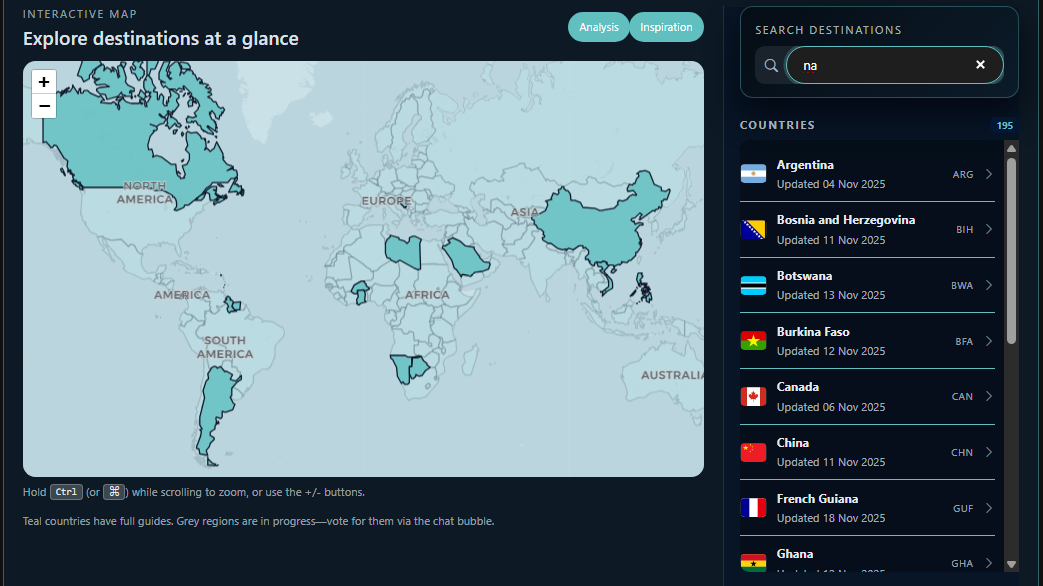Open the Burkina Faso destination entry

click(867, 341)
